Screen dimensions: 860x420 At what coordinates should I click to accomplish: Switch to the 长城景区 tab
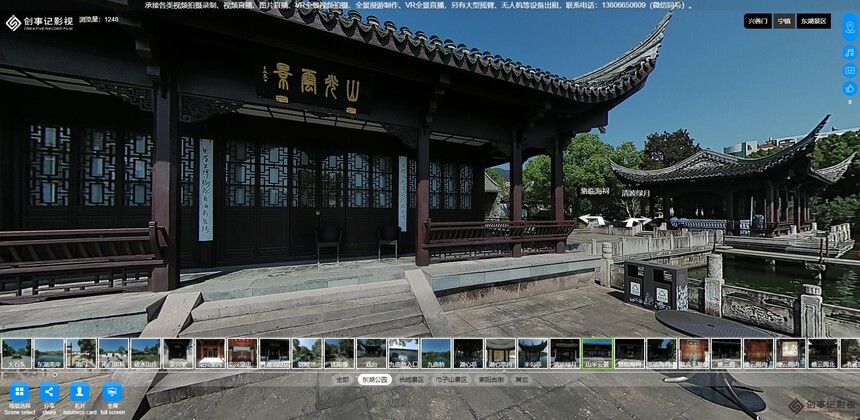tap(411, 379)
